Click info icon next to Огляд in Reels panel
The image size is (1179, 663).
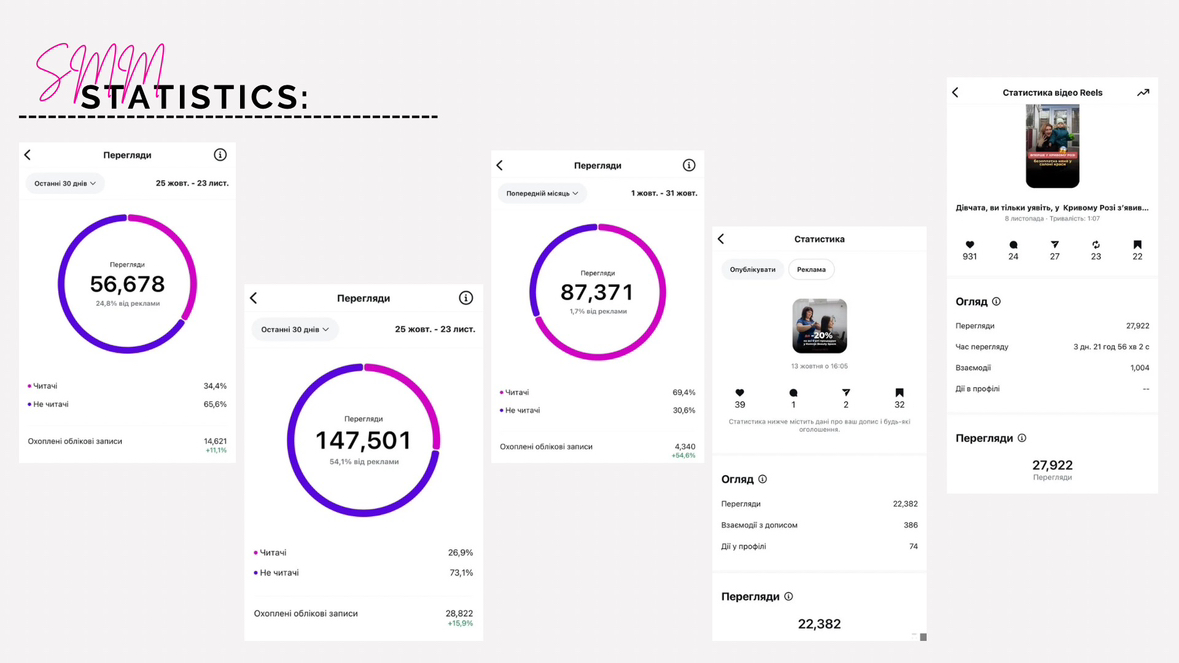996,302
